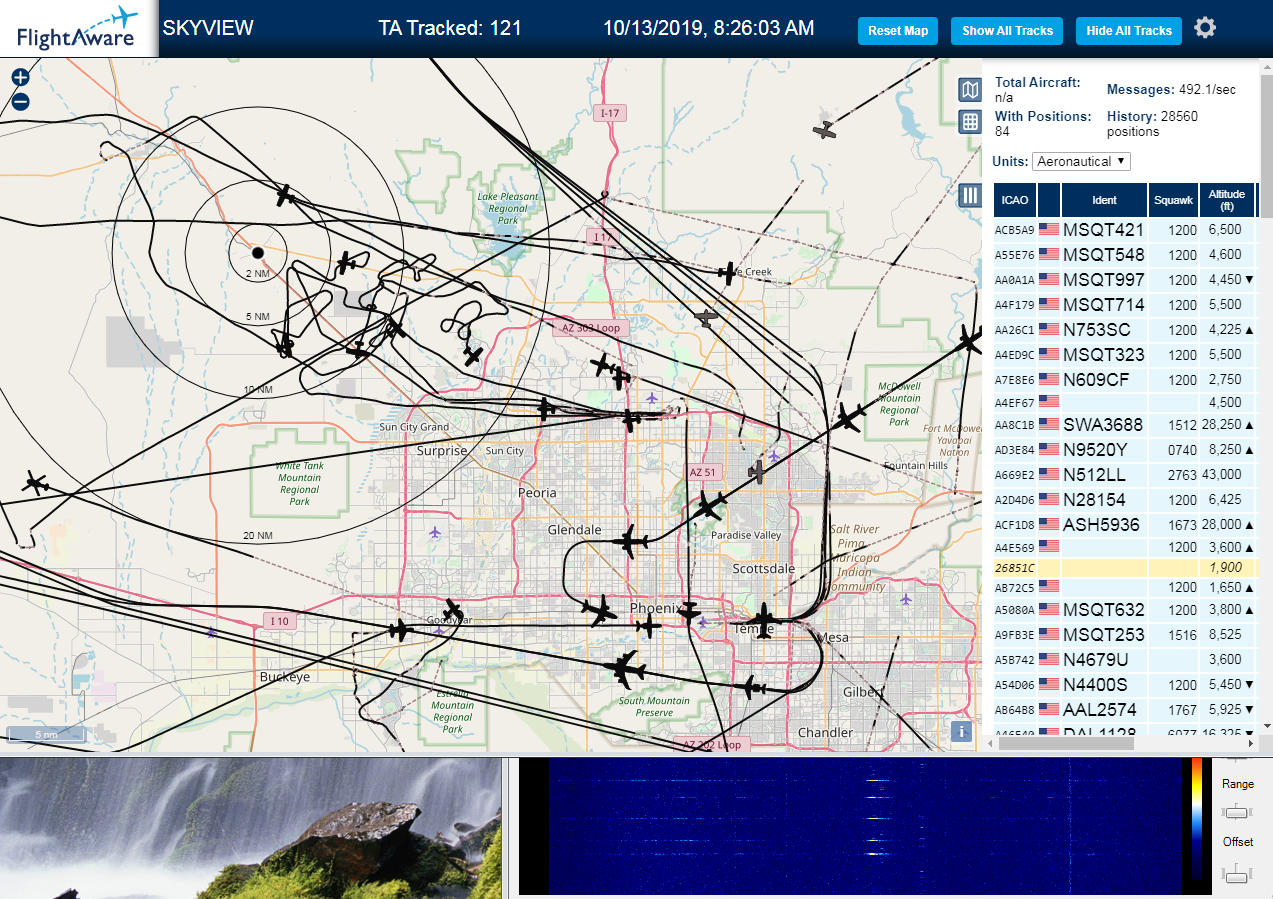The height and width of the screenshot is (899, 1273).
Task: Select the AAL2574 row
Action: coord(1124,709)
